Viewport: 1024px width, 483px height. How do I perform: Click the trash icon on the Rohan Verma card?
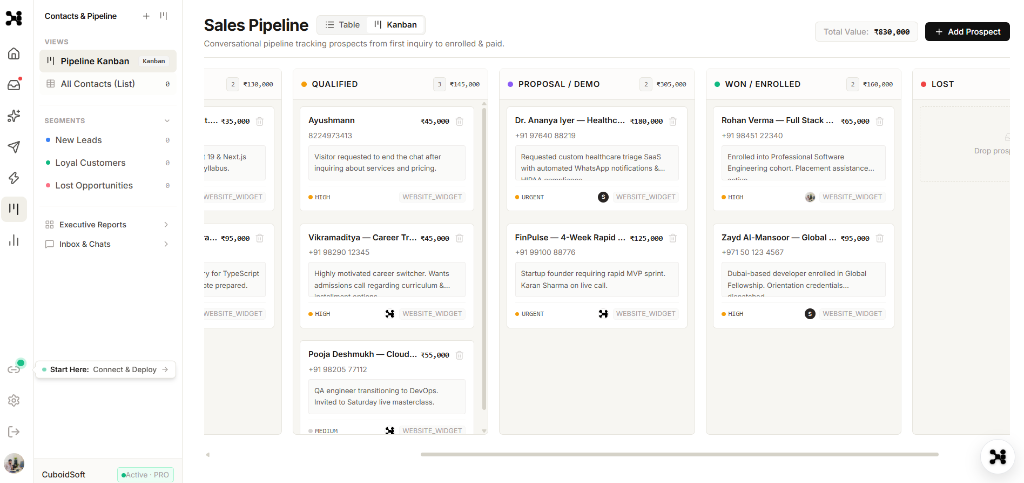[x=880, y=121]
